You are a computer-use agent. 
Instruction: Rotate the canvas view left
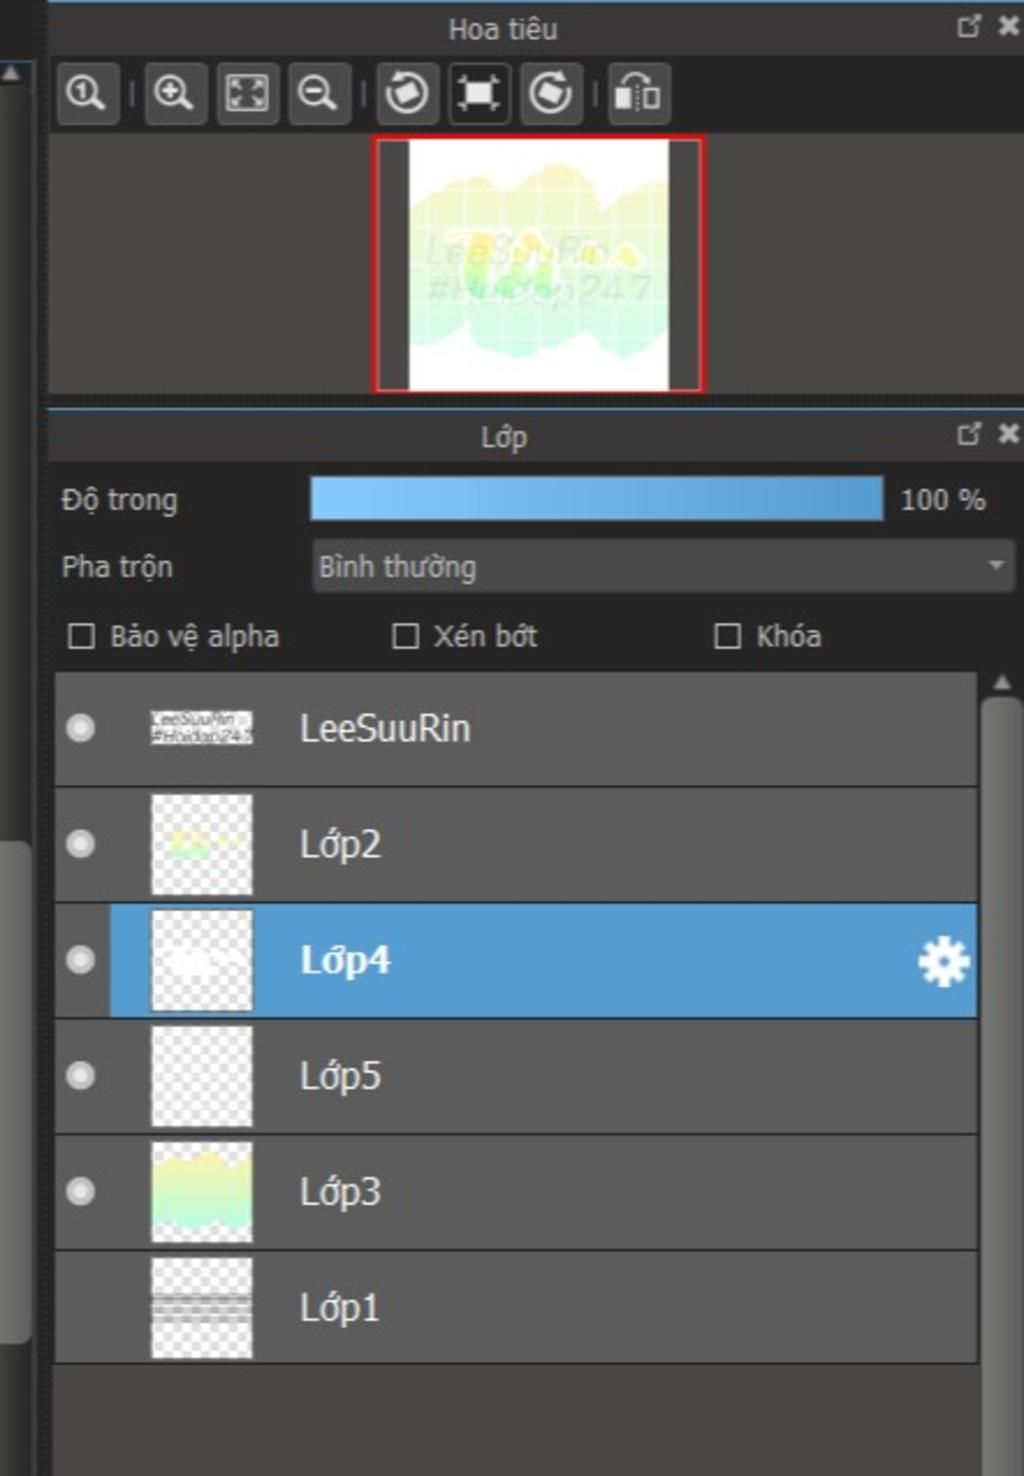(x=407, y=94)
